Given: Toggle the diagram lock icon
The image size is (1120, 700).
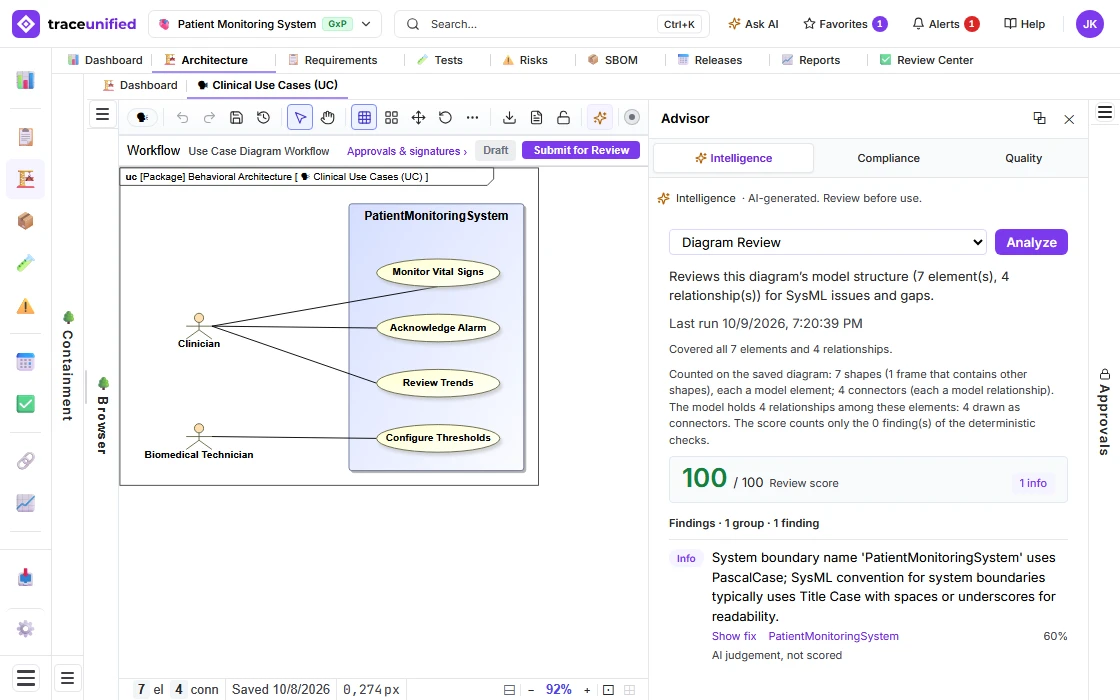Looking at the screenshot, I should pos(564,118).
